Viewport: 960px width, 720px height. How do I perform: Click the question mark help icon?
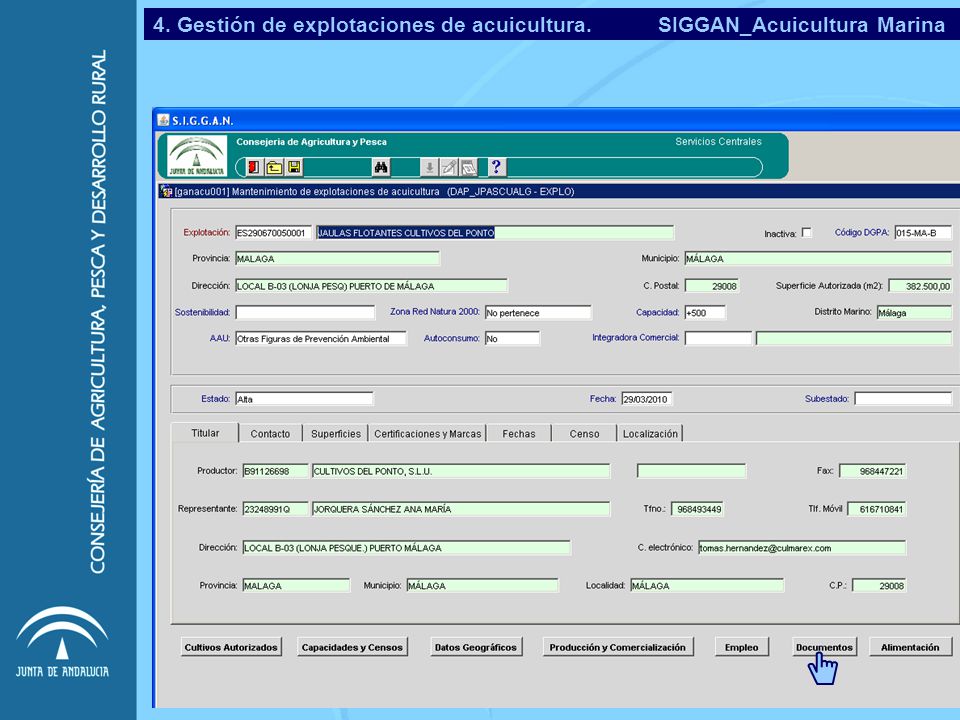click(496, 167)
